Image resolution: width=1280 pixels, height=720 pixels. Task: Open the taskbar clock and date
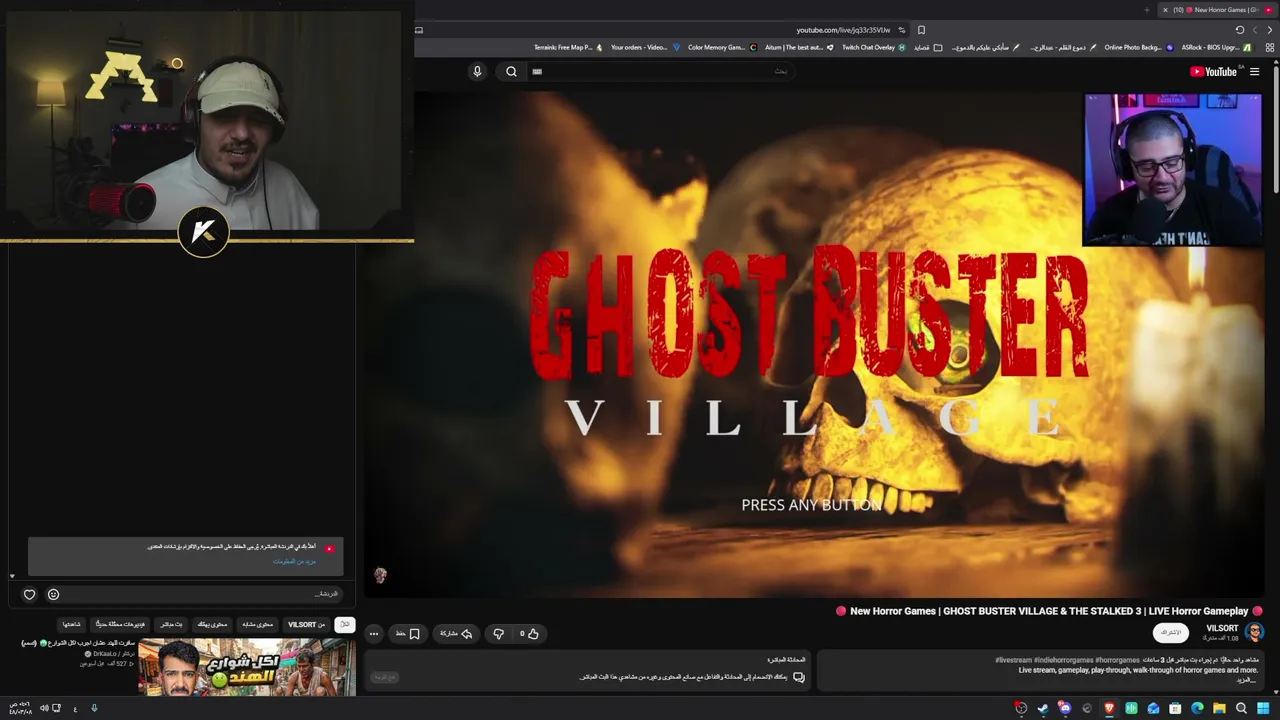pos(18,708)
